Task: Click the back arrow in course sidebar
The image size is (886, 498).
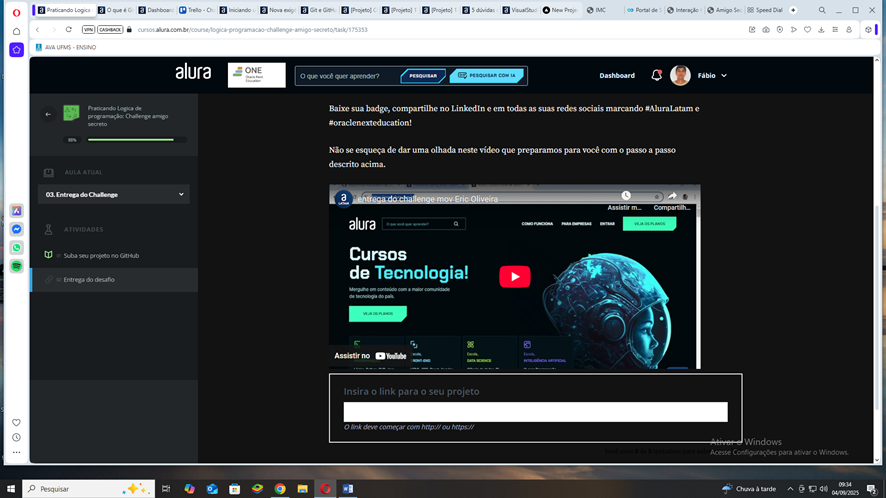Action: [x=48, y=114]
